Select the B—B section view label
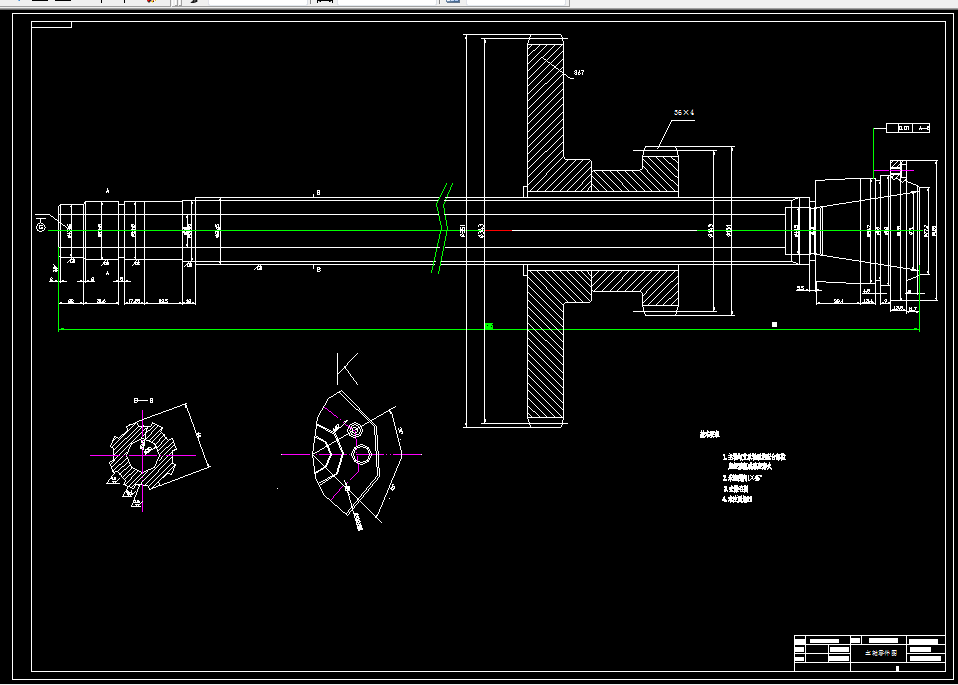Viewport: 958px width, 685px height. pyautogui.click(x=144, y=401)
